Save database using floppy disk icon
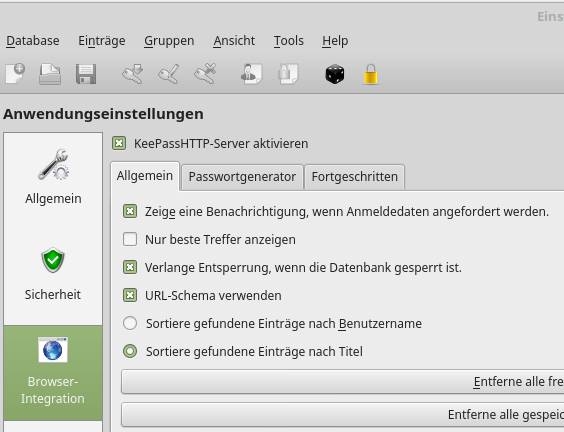564x432 pixels. click(86, 74)
